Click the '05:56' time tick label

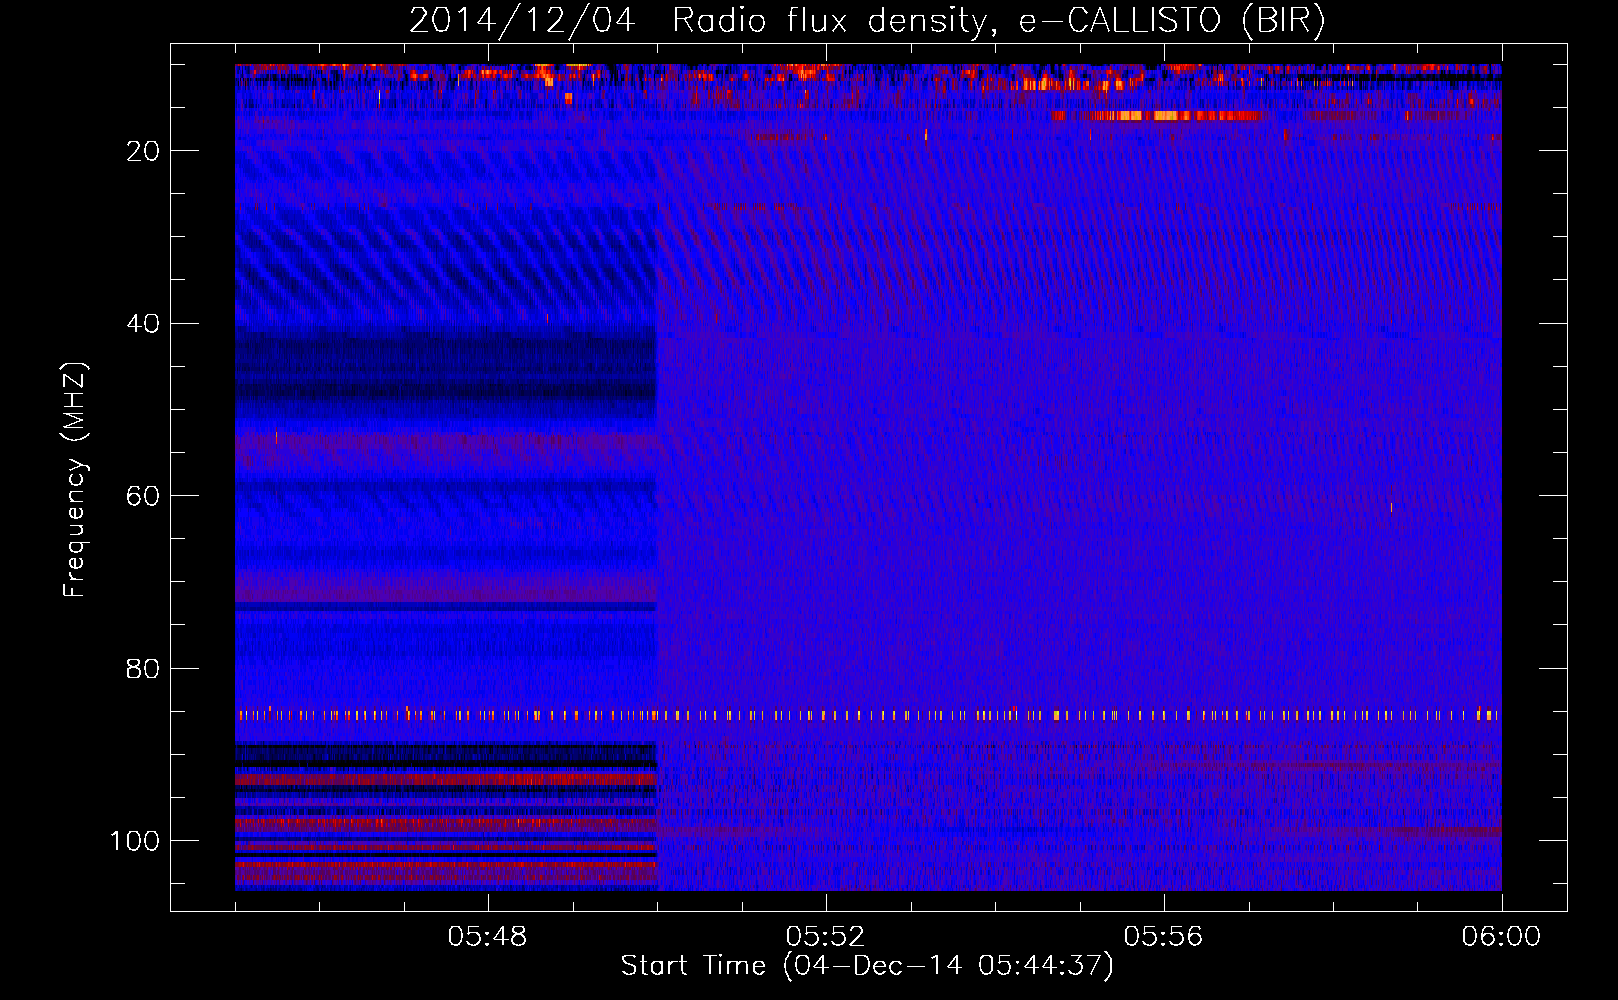pos(1163,937)
